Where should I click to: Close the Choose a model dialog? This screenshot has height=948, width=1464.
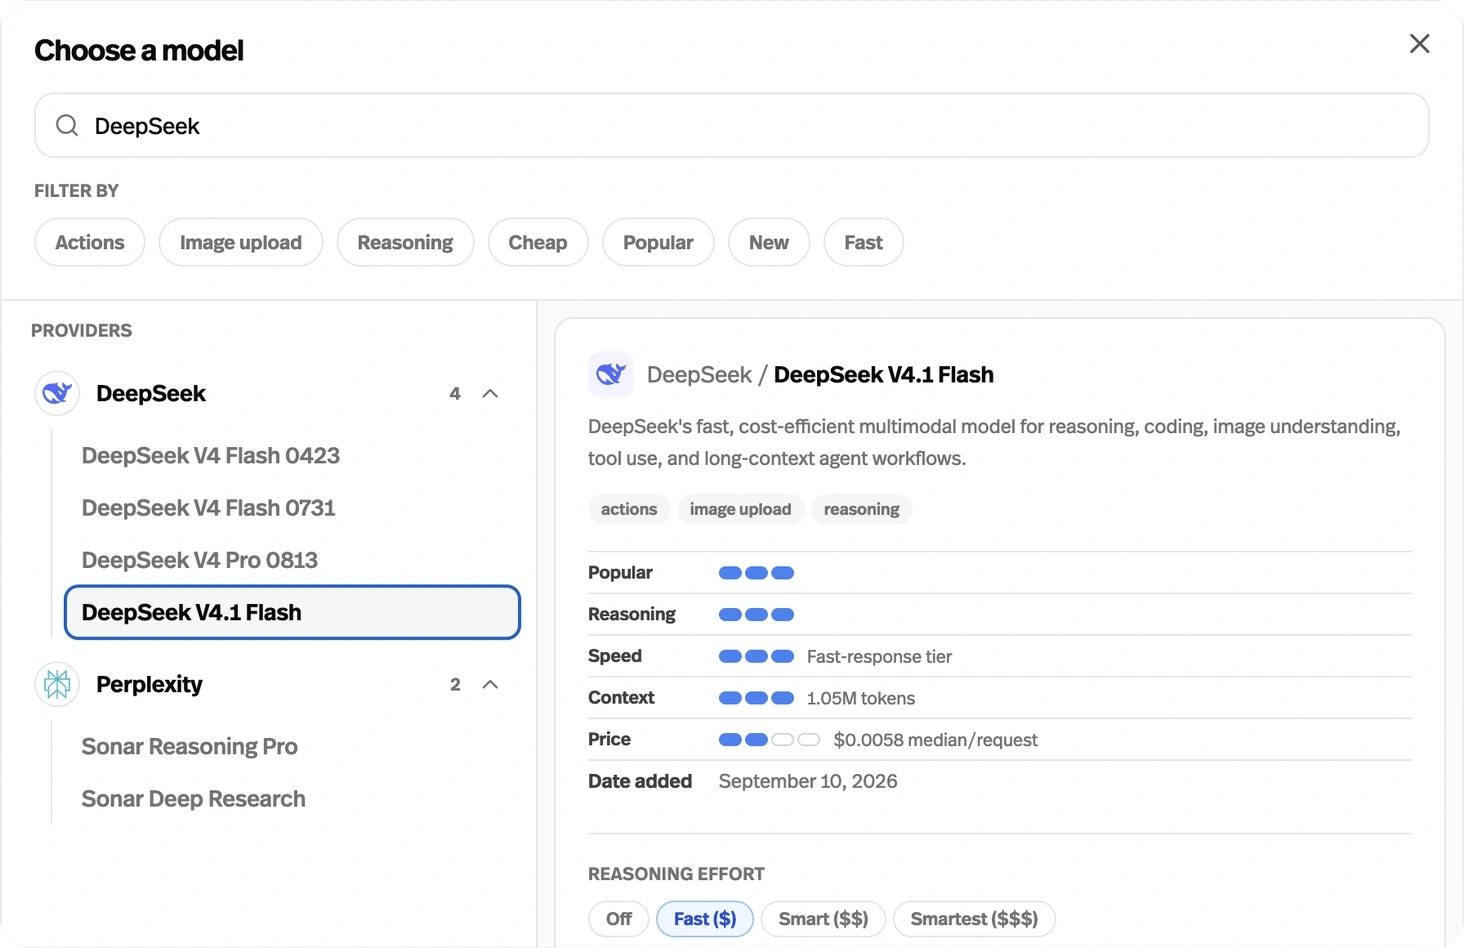pos(1419,44)
